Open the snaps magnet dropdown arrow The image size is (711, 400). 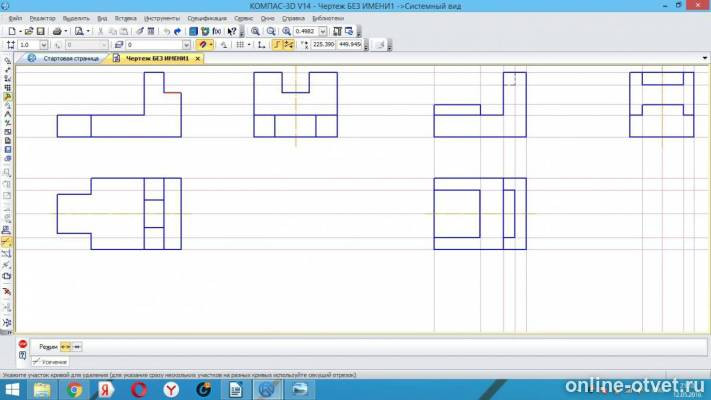point(211,44)
